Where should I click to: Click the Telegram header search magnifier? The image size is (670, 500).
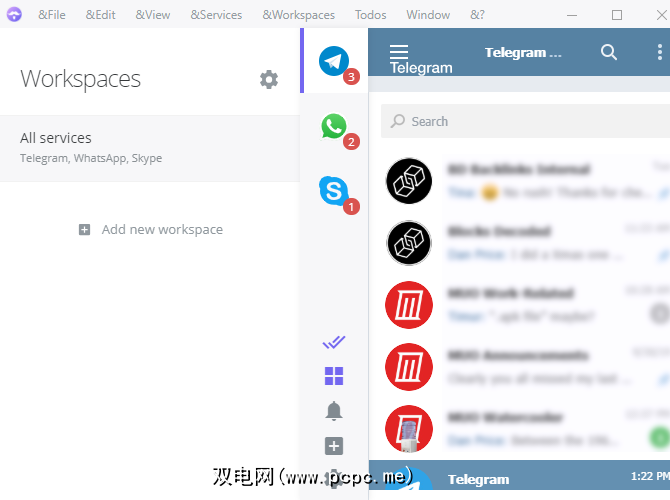tap(608, 52)
